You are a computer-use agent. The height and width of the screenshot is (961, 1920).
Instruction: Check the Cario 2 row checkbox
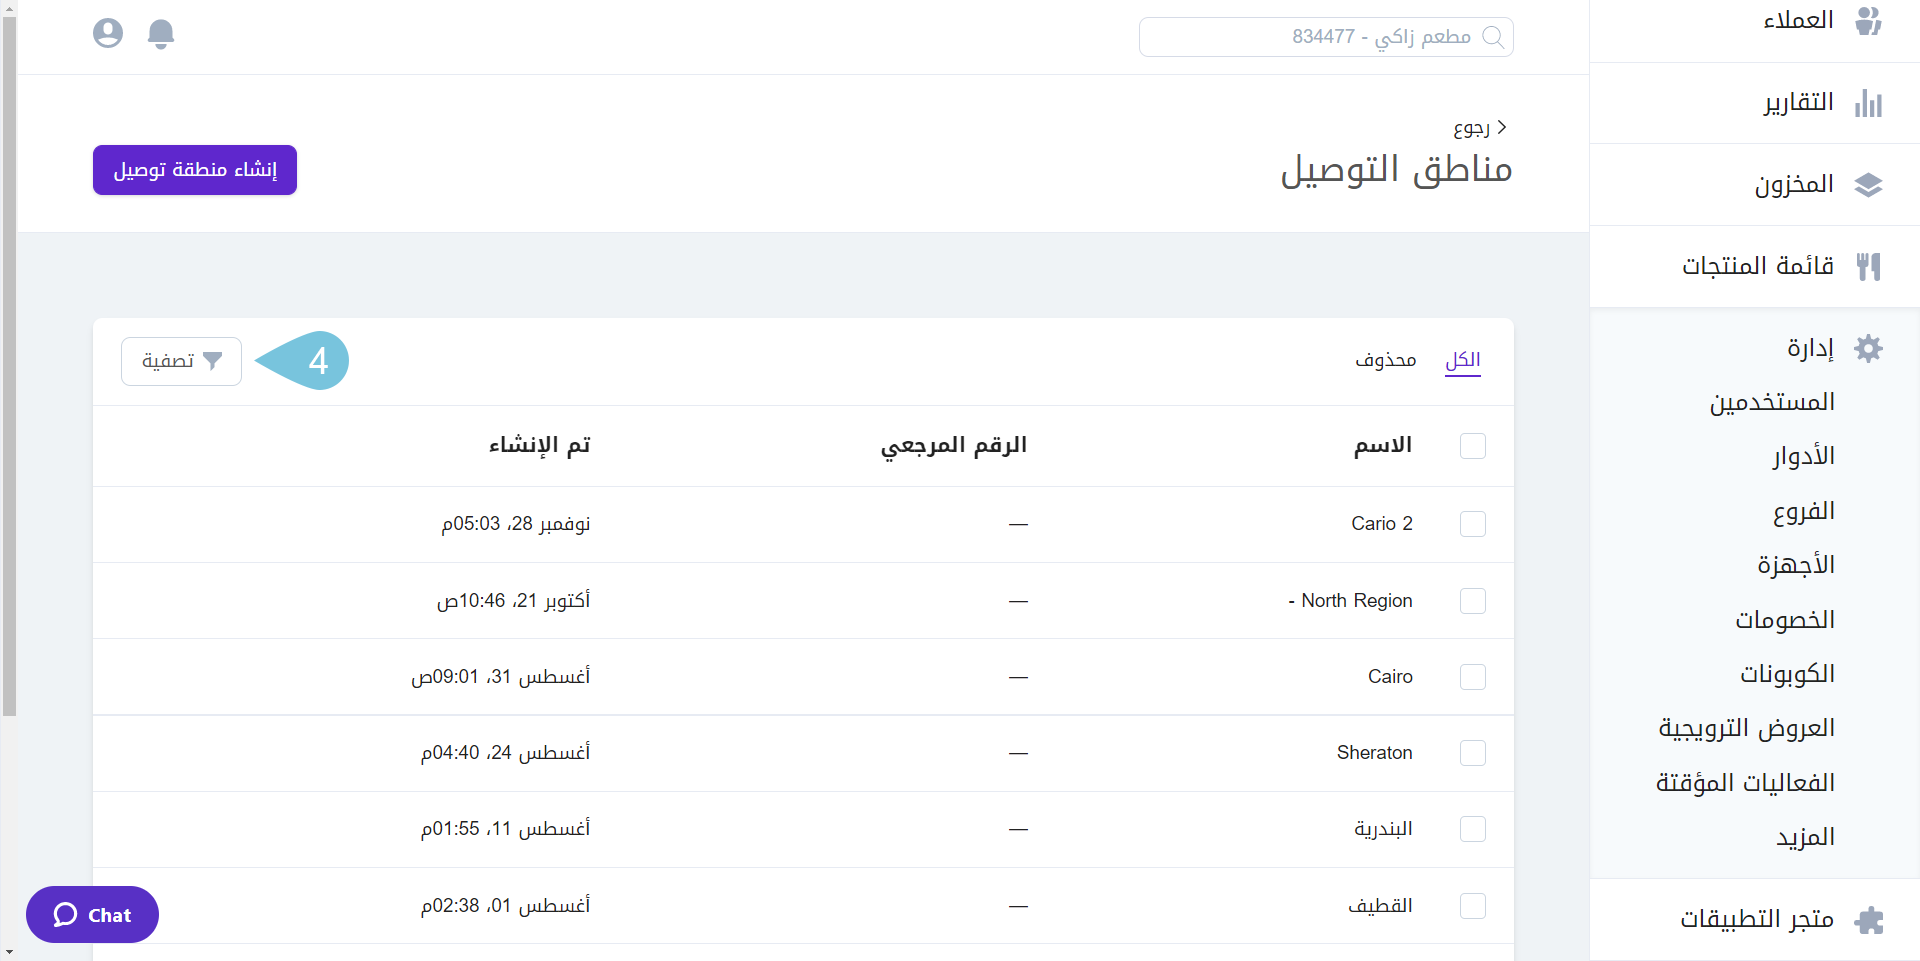pyautogui.click(x=1472, y=524)
